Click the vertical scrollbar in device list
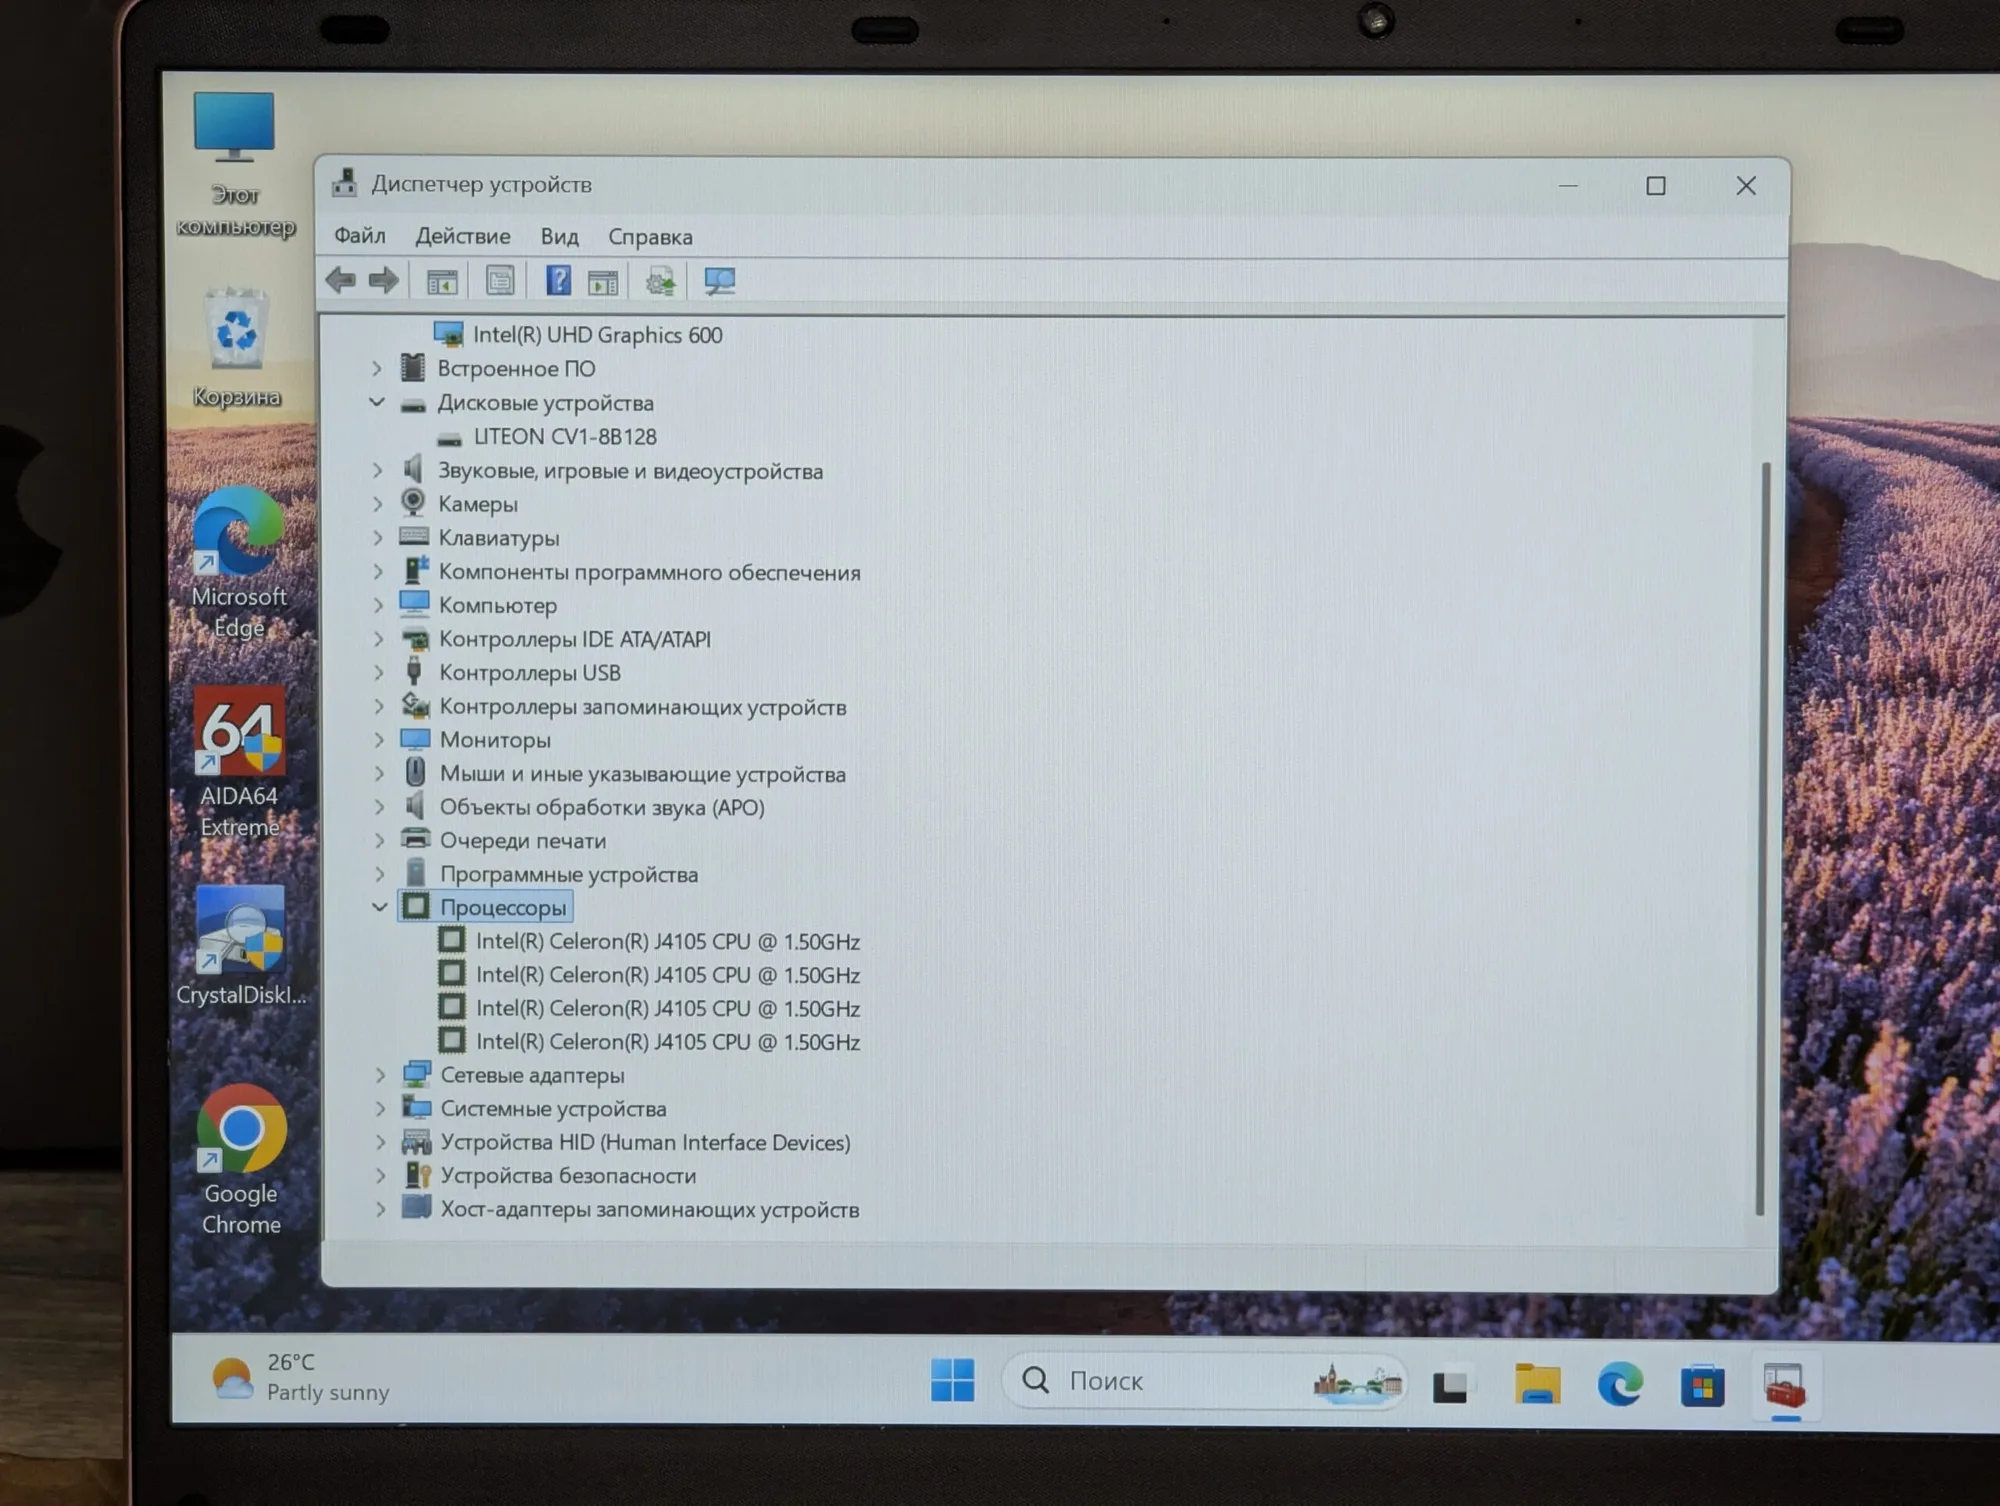 (1764, 838)
